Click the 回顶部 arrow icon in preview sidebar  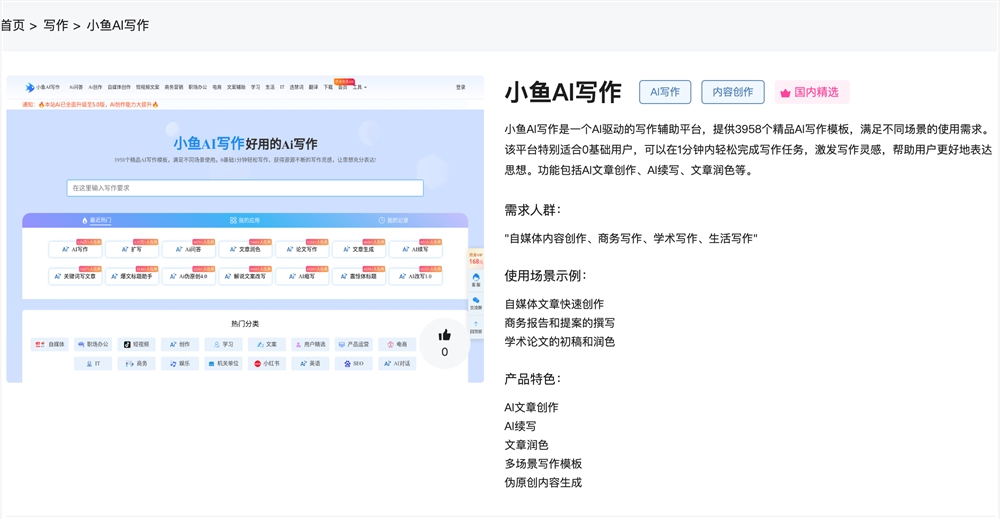[x=476, y=324]
